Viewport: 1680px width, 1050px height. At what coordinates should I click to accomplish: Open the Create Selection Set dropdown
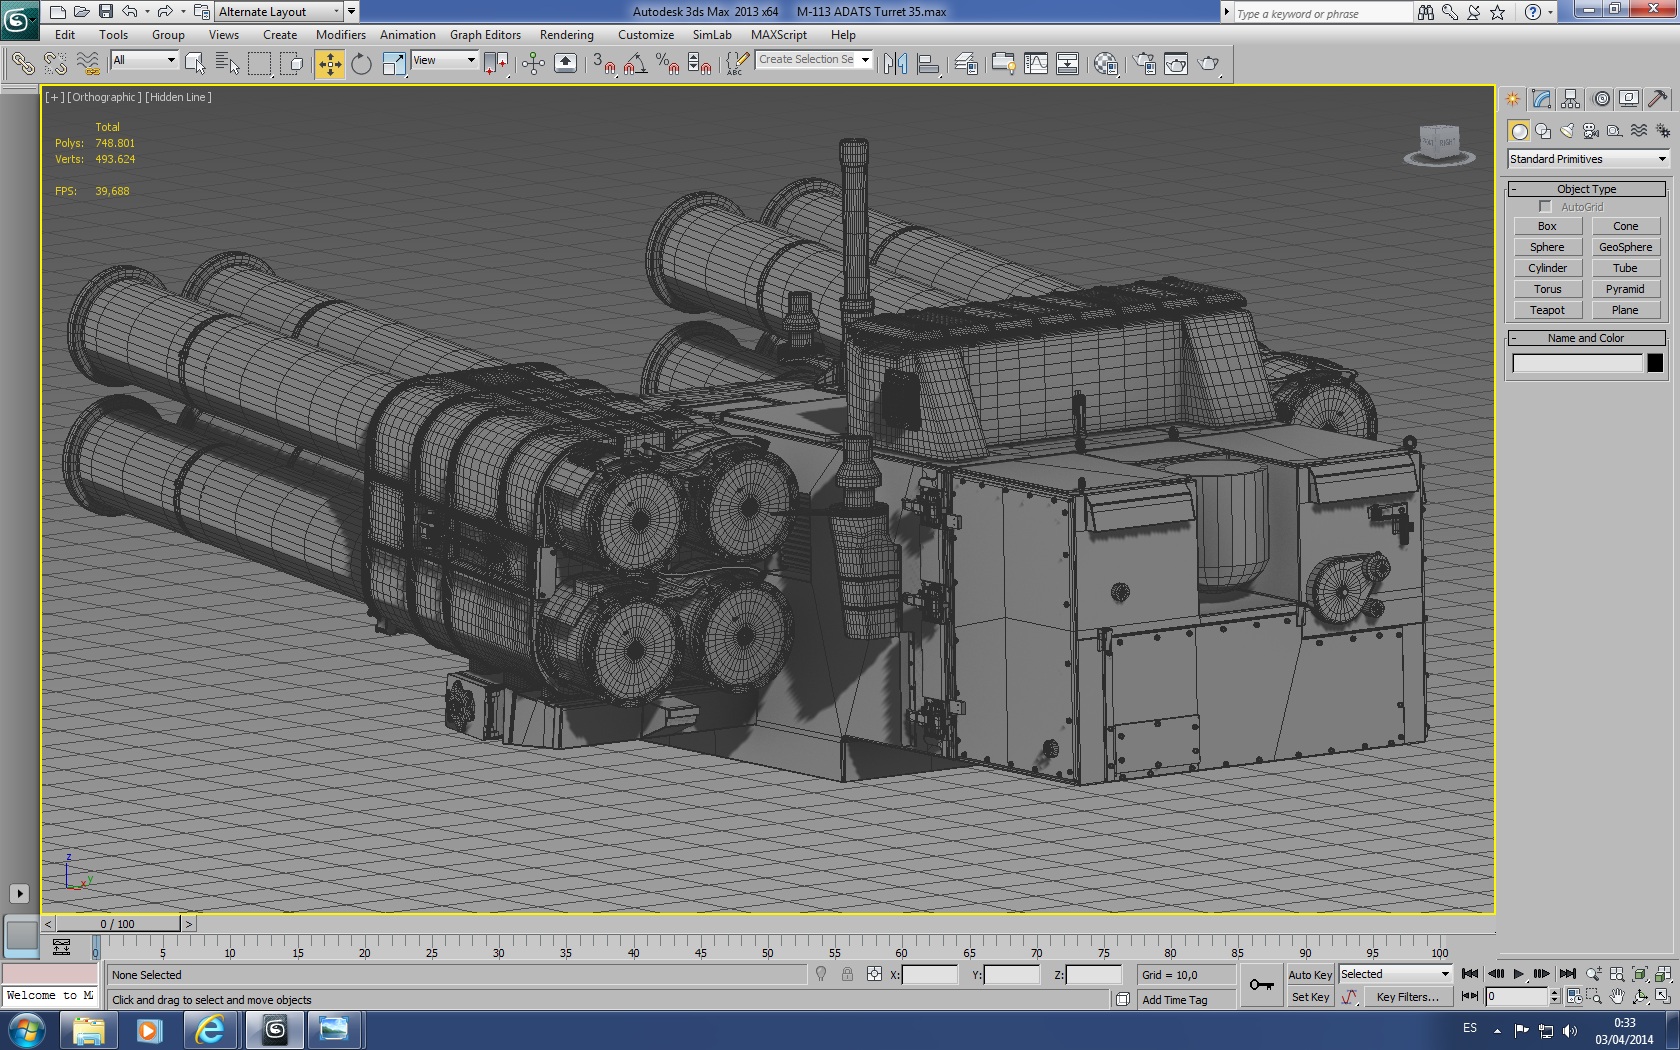[x=814, y=60]
